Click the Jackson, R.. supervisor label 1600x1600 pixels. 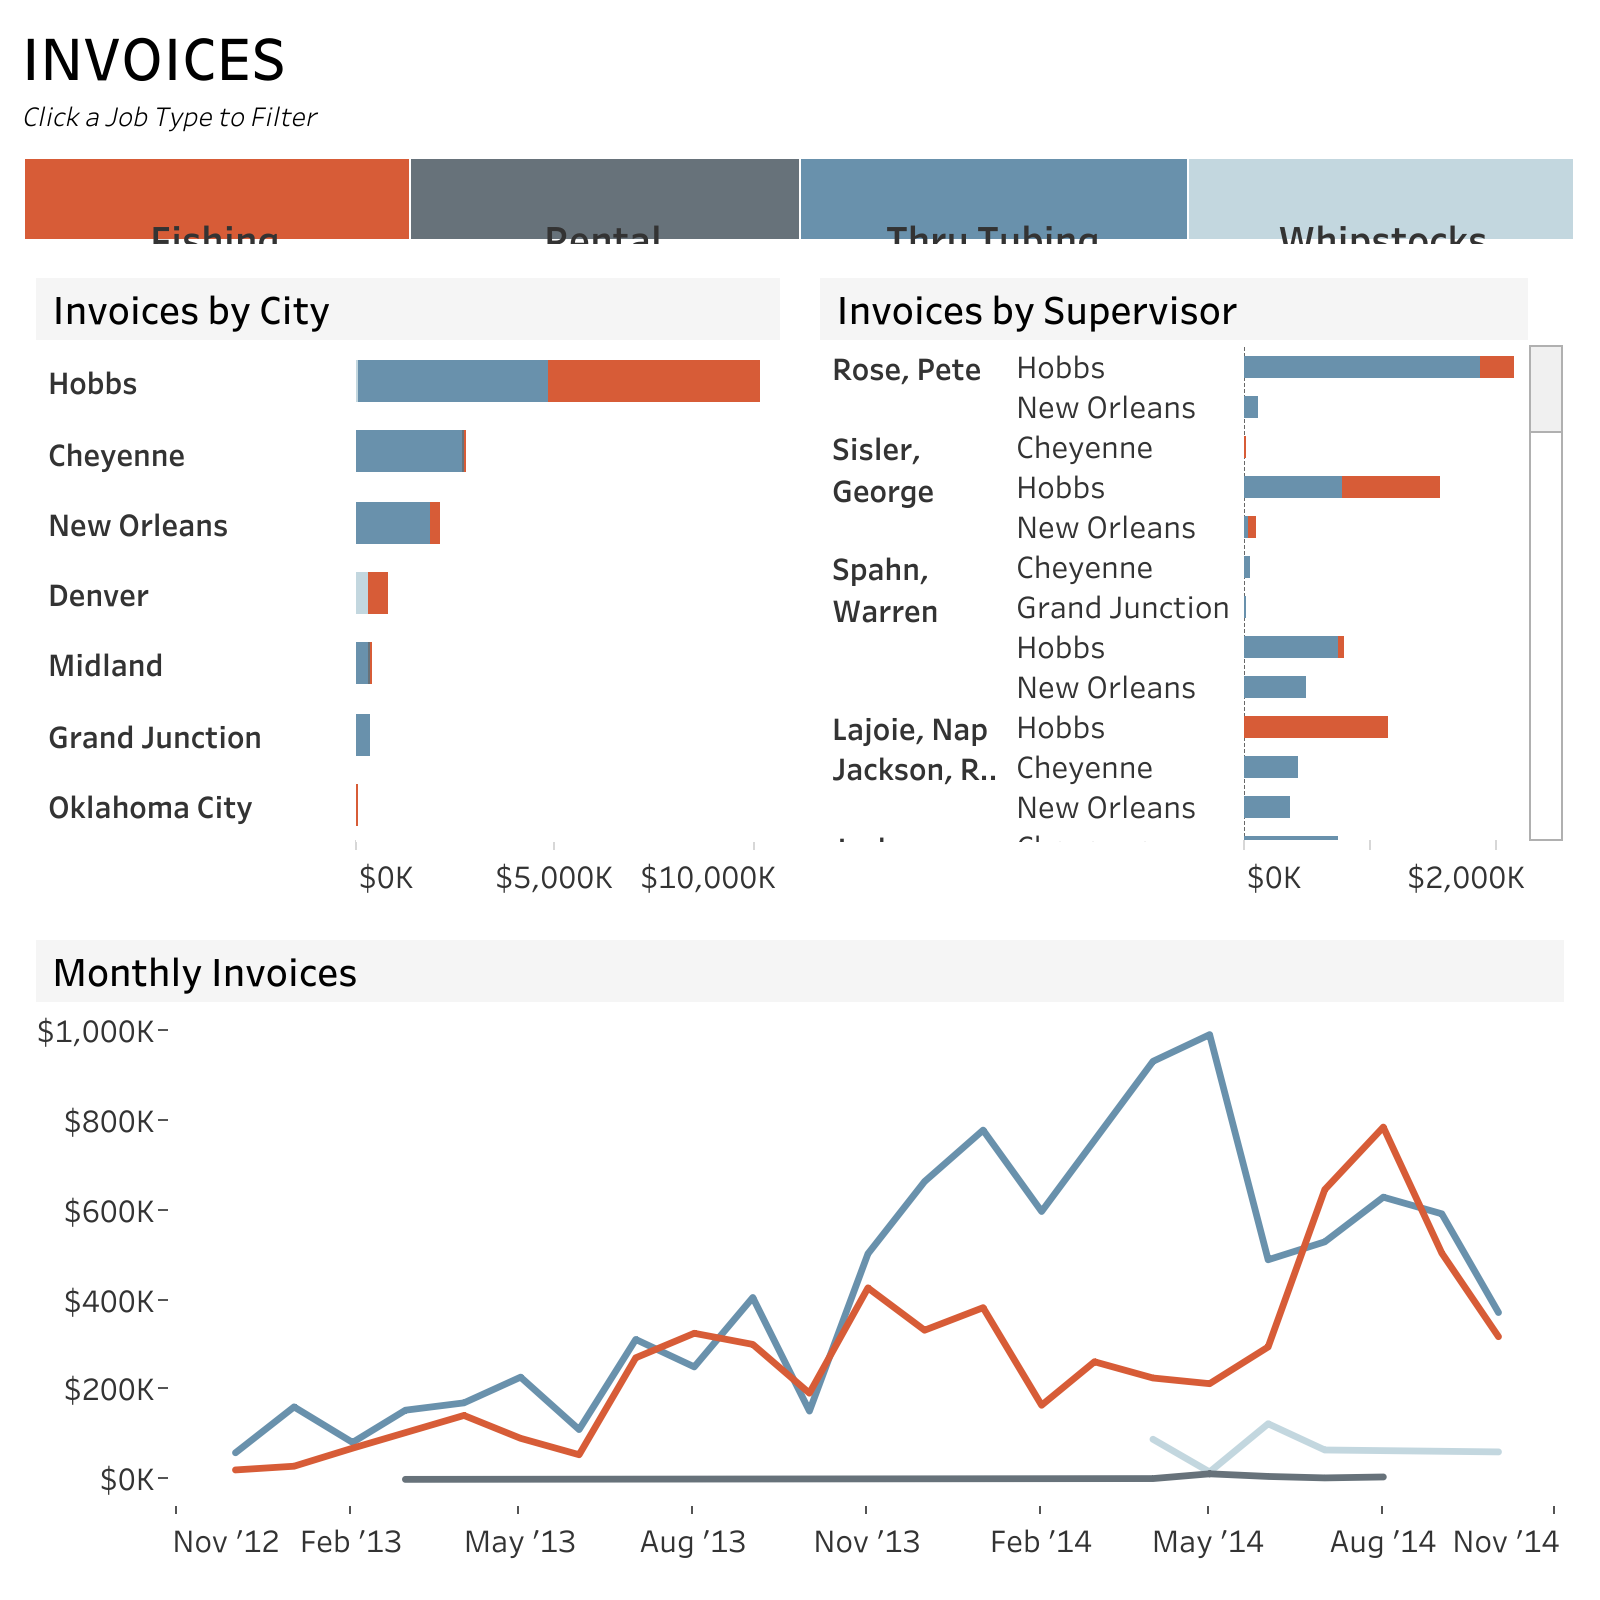point(914,770)
